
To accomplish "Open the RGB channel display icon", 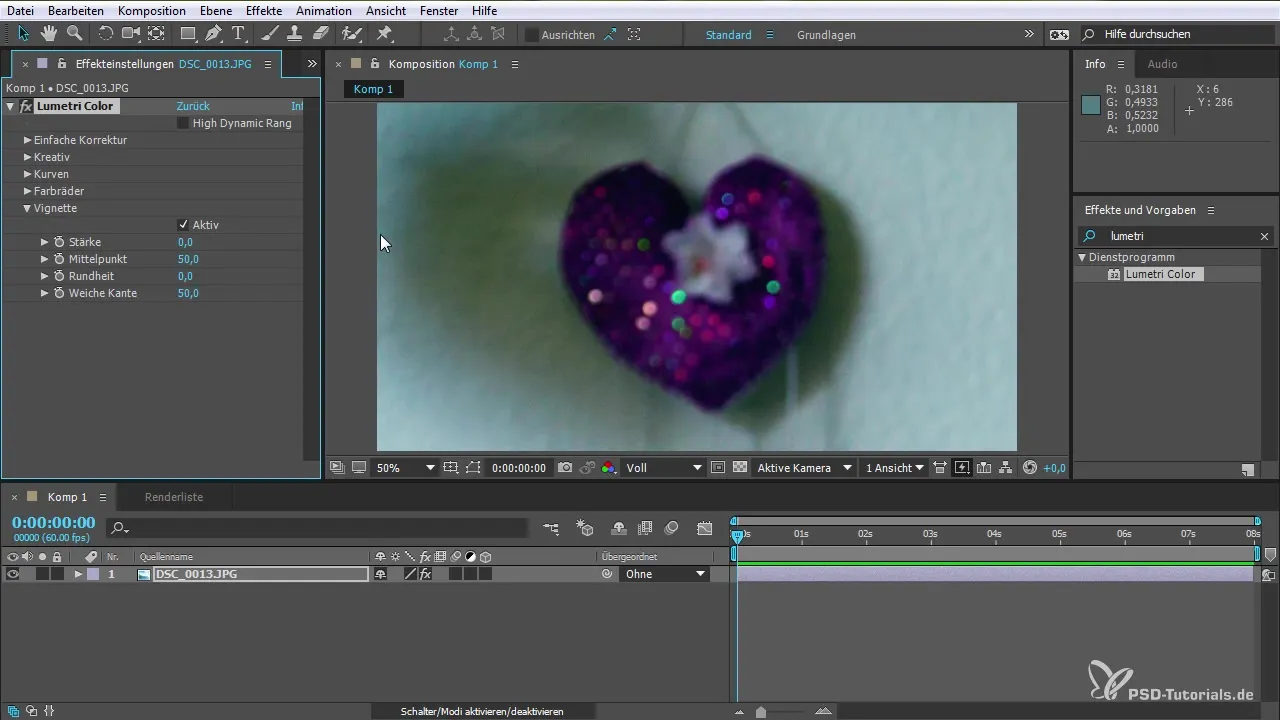I will tap(608, 468).
